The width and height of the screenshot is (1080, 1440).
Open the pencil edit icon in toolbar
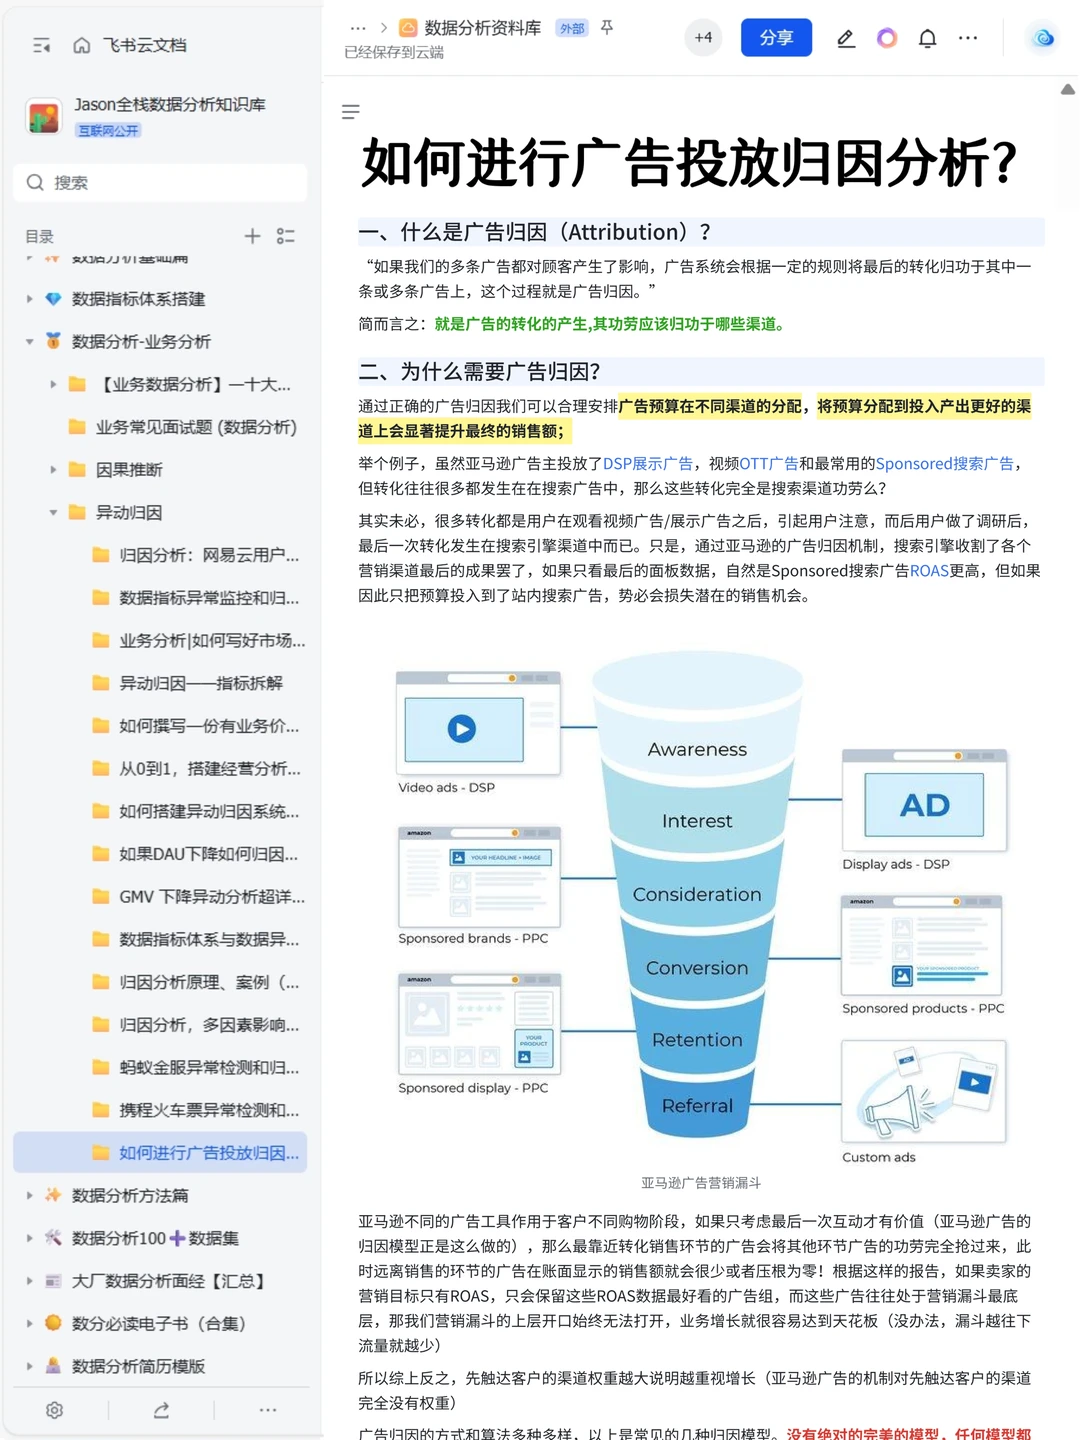point(845,38)
